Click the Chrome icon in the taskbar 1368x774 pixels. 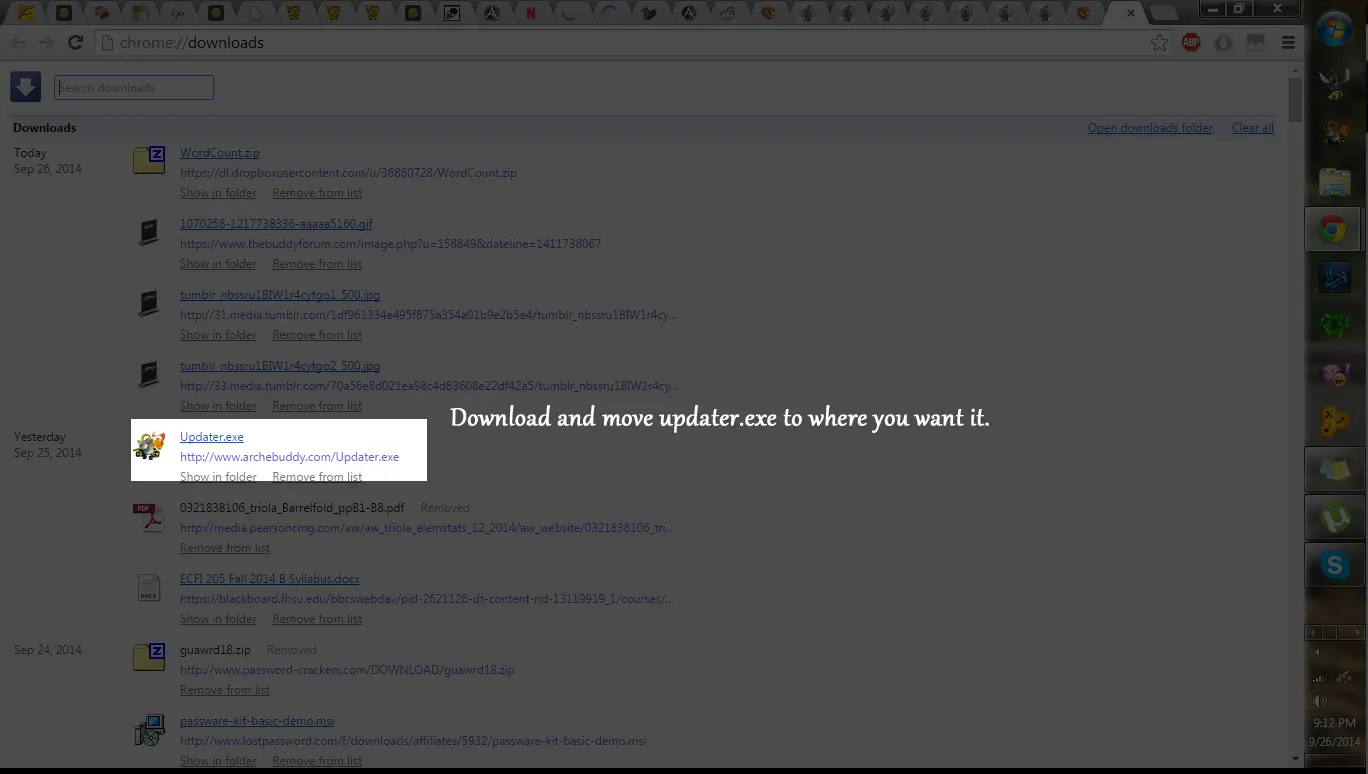tap(1332, 231)
